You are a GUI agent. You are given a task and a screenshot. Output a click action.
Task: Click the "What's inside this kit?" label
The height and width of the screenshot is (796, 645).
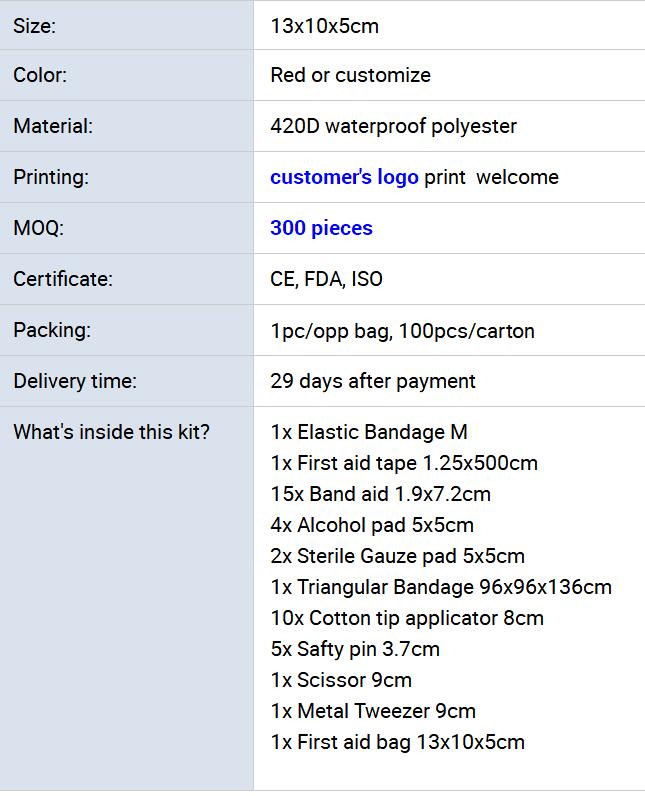coord(111,432)
